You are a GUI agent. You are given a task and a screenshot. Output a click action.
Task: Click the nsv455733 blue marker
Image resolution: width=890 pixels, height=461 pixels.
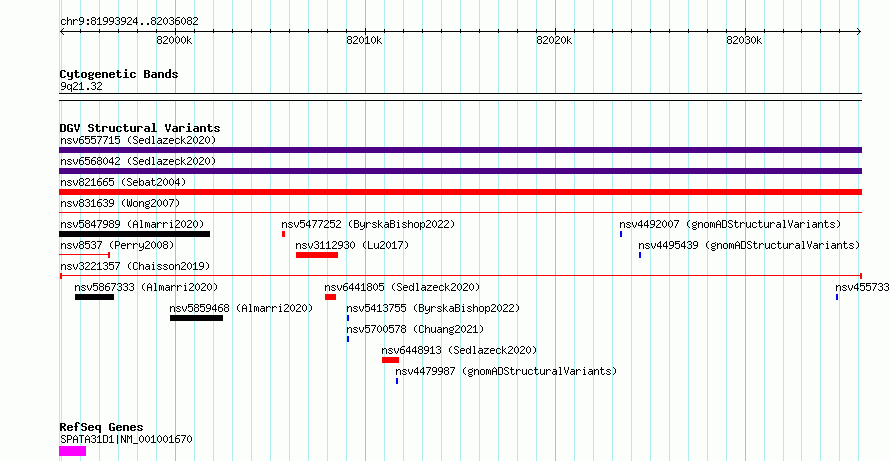point(837,297)
